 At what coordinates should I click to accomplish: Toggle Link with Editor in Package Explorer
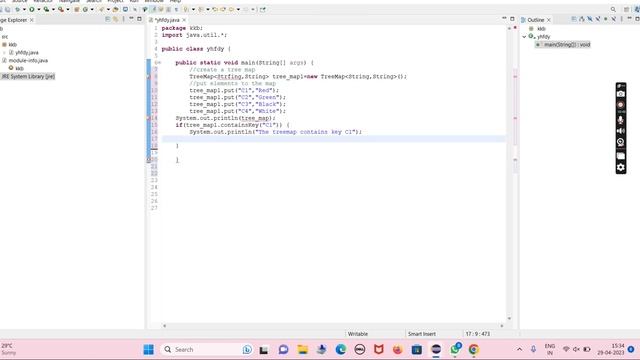[x=116, y=20]
